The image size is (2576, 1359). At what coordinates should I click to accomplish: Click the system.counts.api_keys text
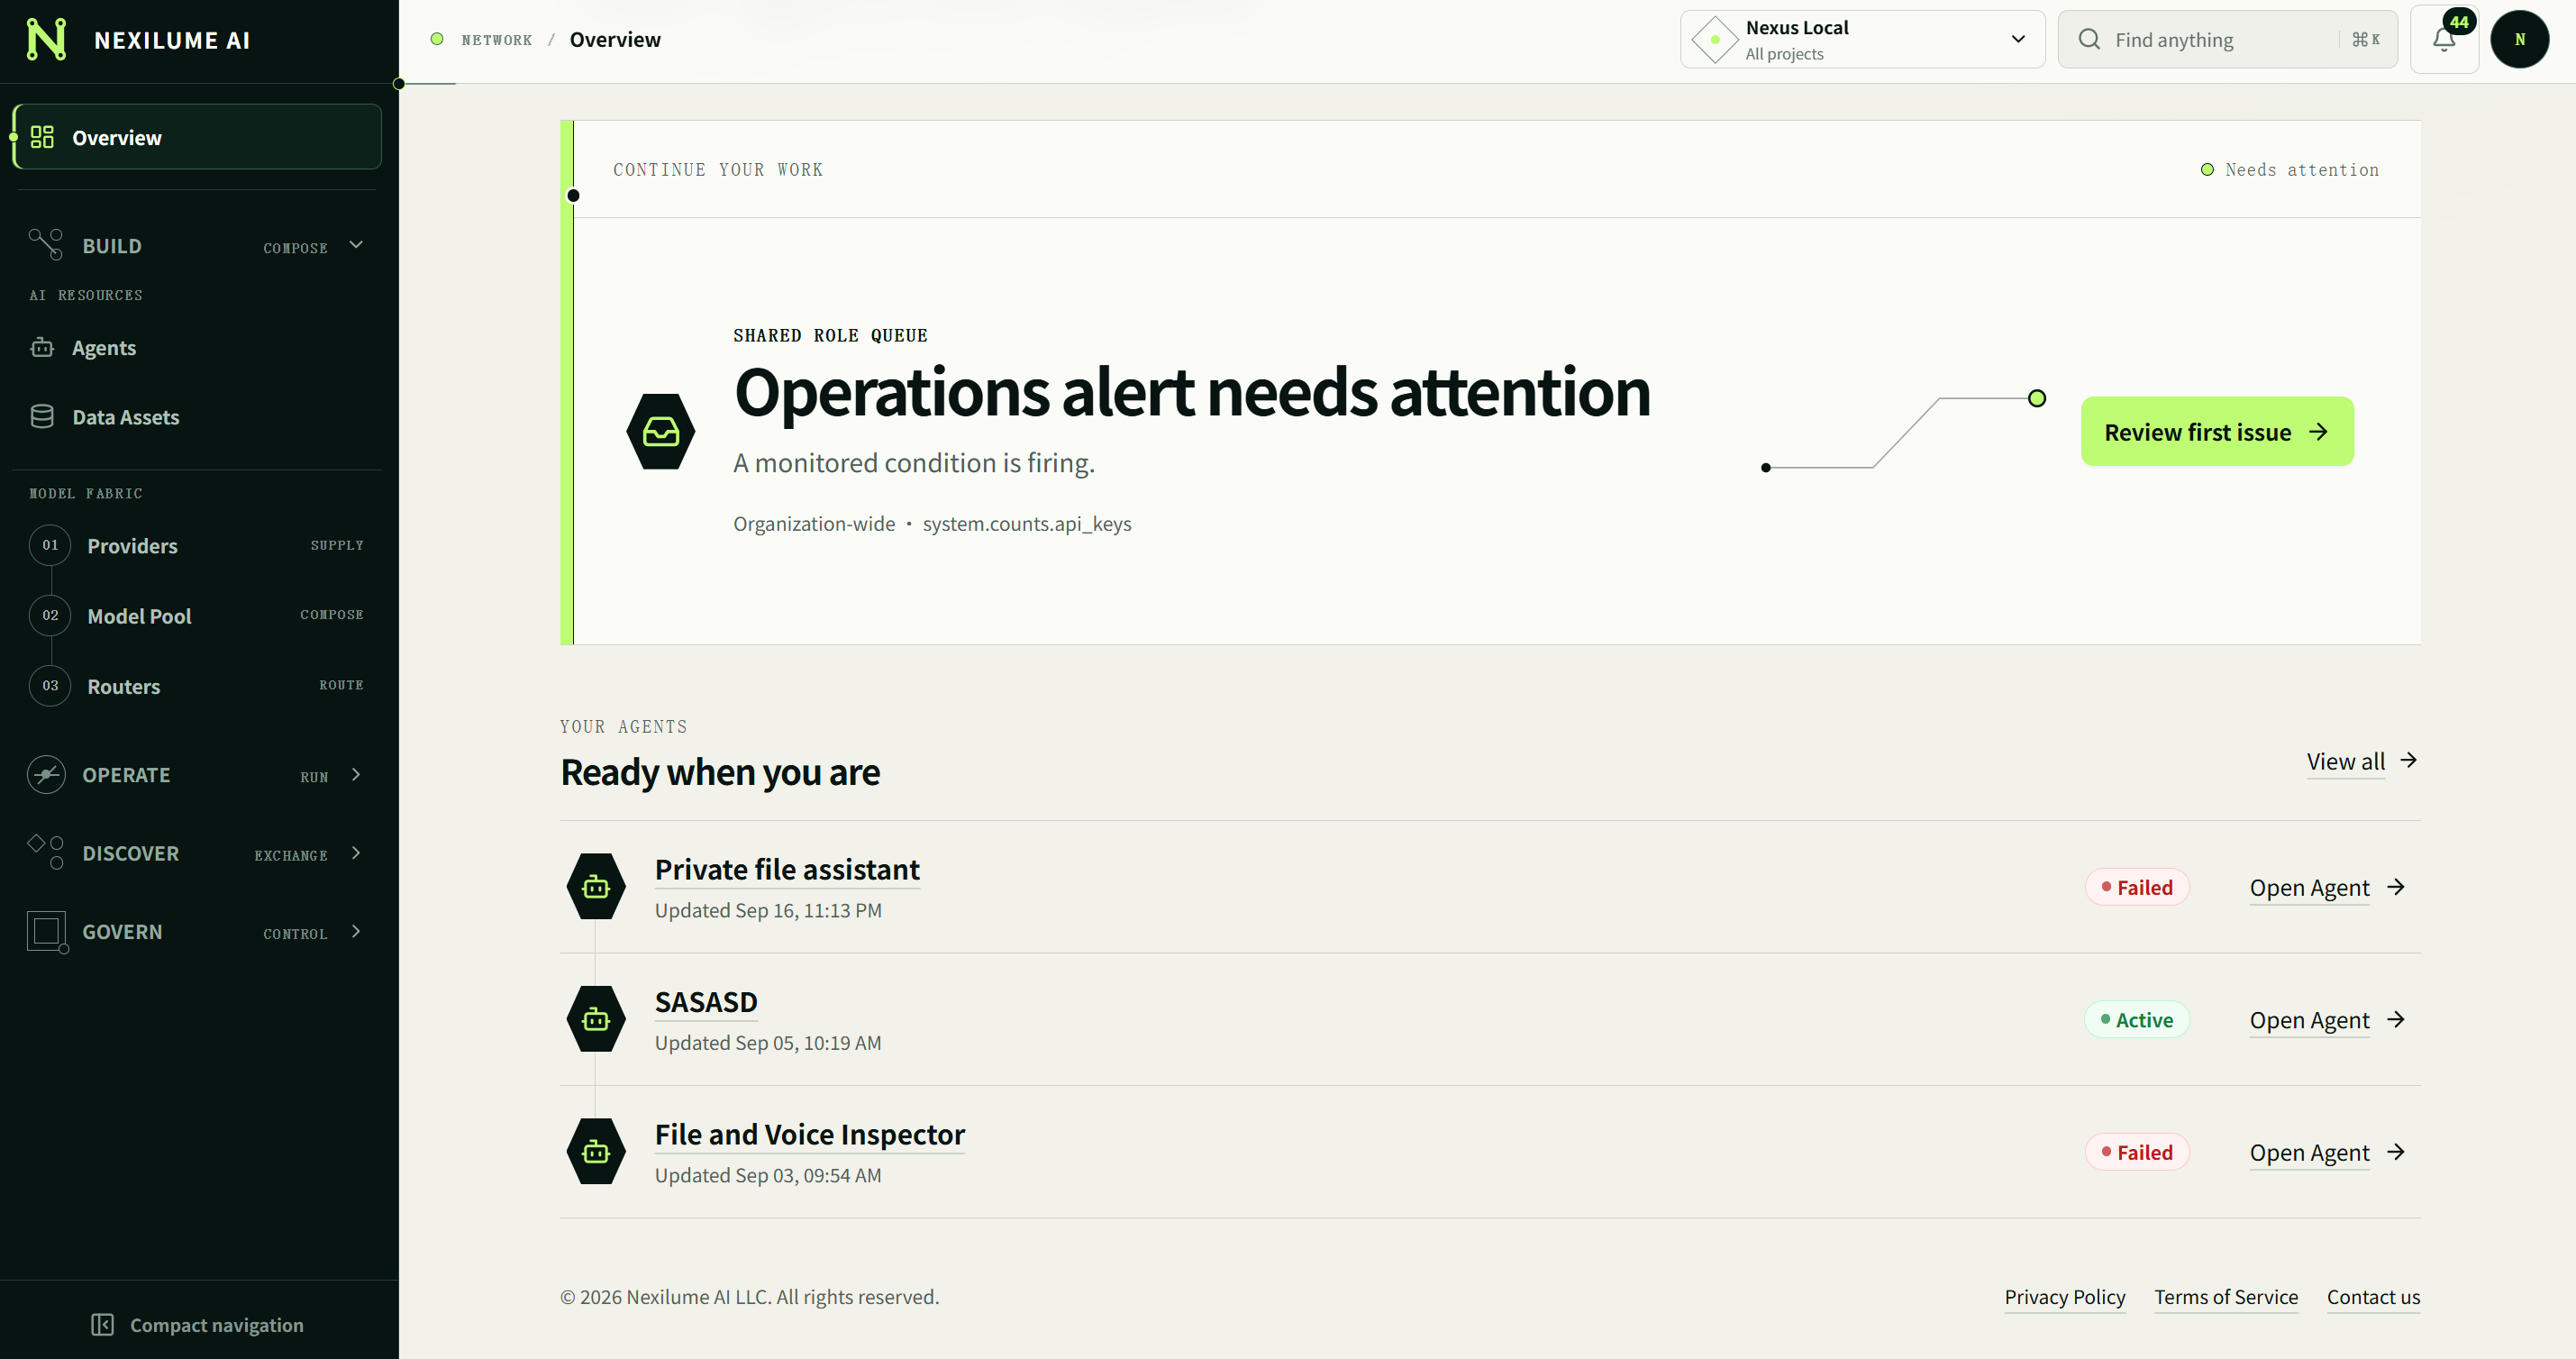[1027, 524]
